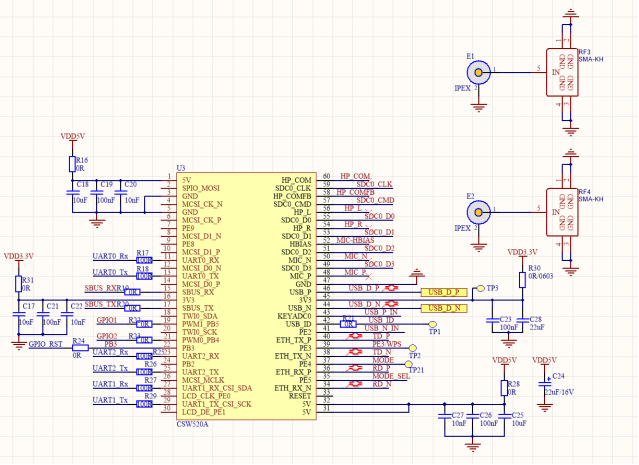The image size is (639, 465).
Task: Select resistor R31 under VDD3.3V
Action: [17, 284]
